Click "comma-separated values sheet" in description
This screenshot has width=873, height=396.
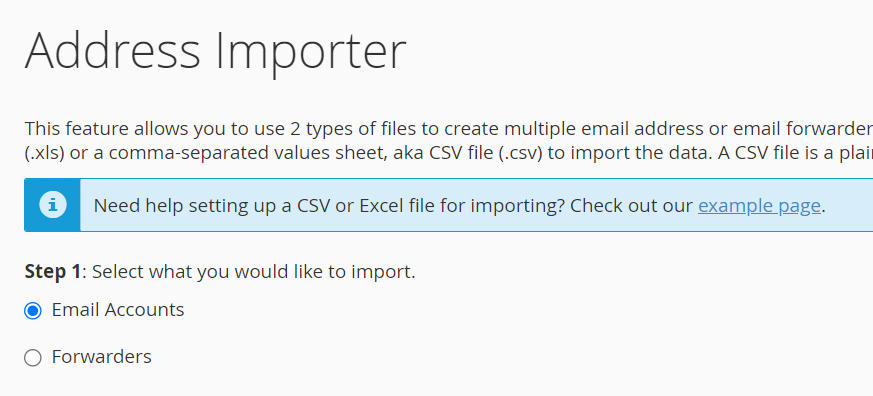248,153
